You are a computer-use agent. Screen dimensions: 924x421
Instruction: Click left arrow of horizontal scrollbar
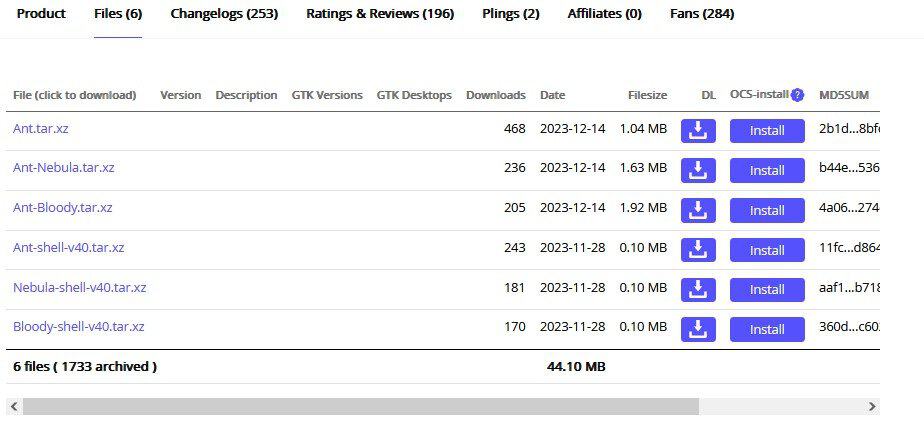point(12,407)
